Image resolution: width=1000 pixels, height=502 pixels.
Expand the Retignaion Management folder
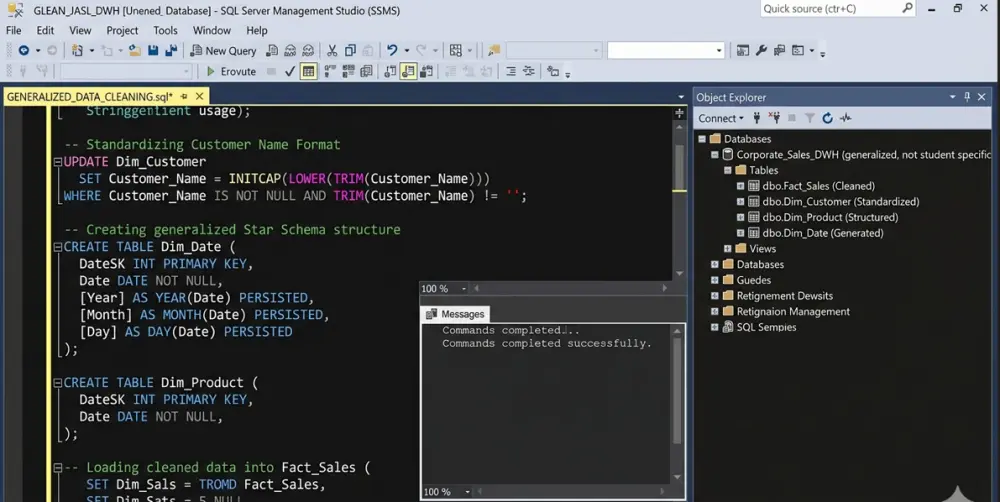(715, 311)
